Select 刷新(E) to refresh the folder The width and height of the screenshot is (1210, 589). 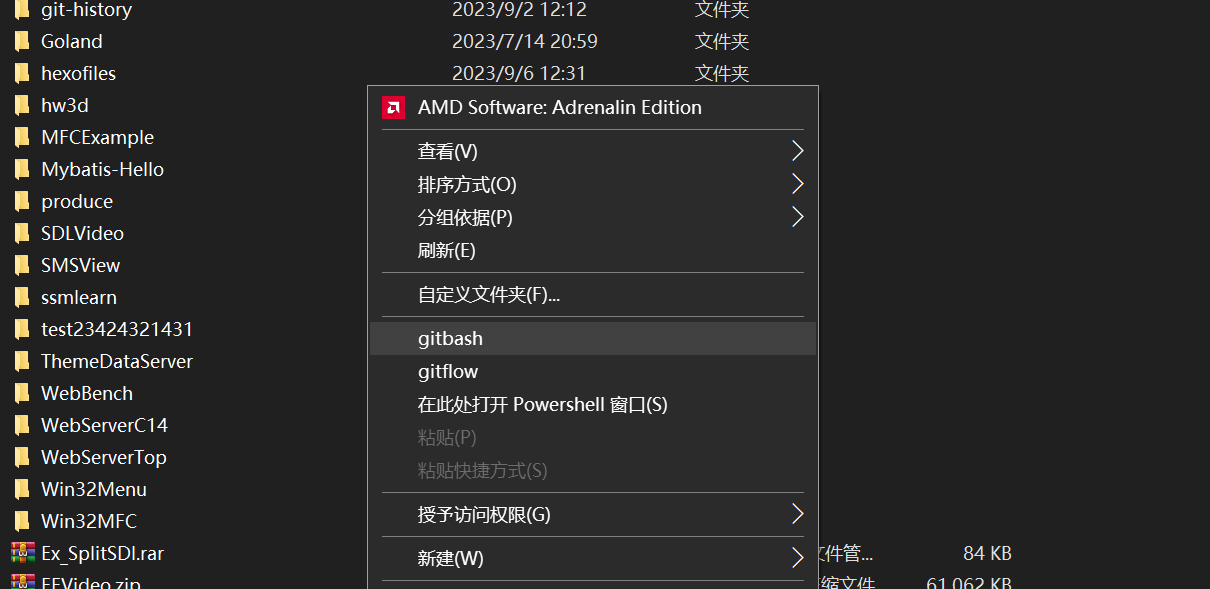point(446,250)
